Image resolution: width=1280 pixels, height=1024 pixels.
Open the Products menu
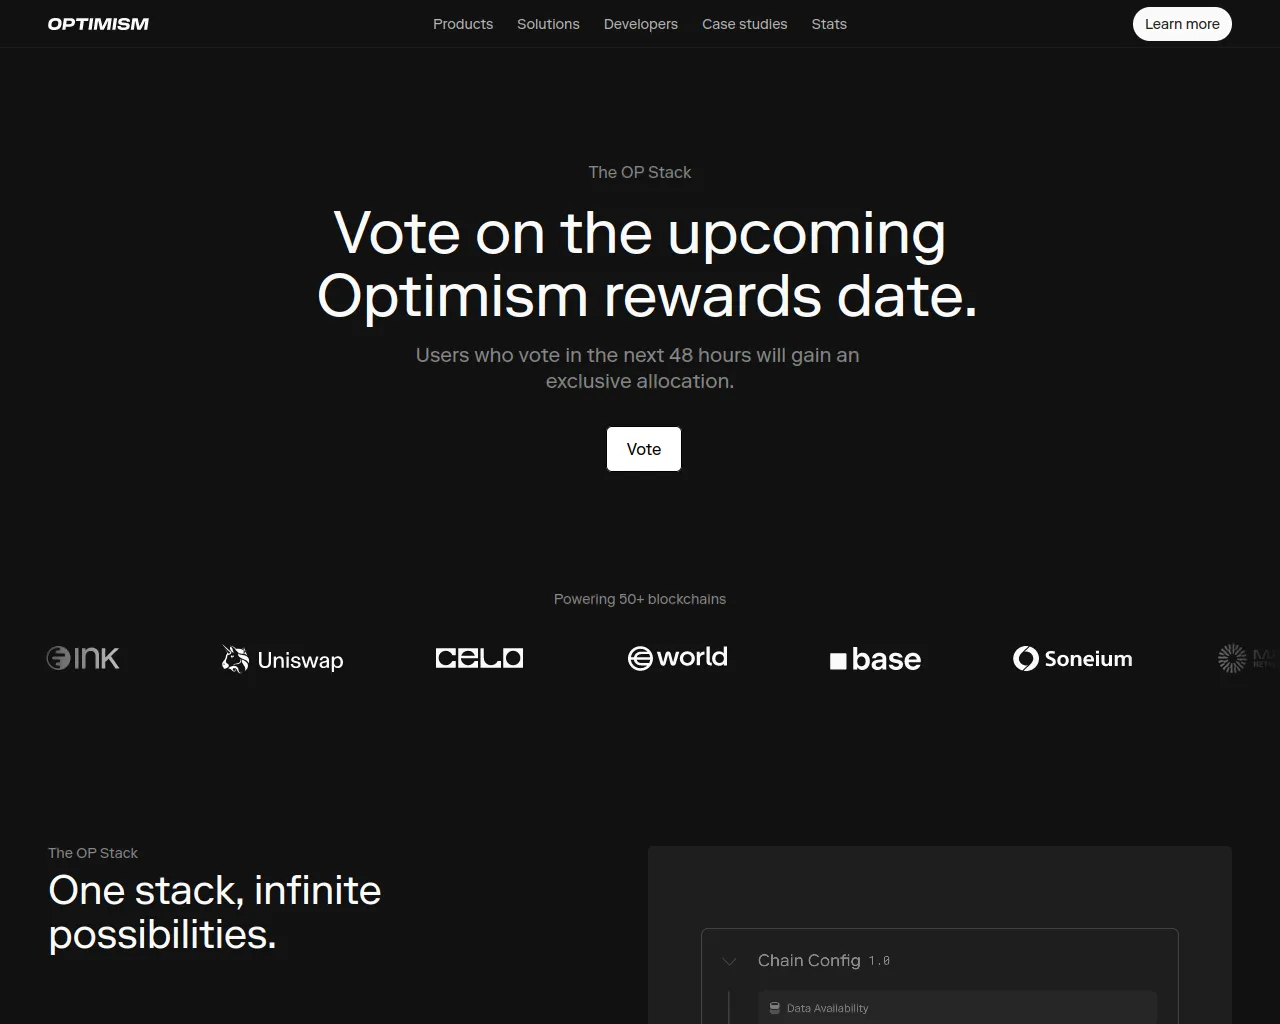coord(463,24)
